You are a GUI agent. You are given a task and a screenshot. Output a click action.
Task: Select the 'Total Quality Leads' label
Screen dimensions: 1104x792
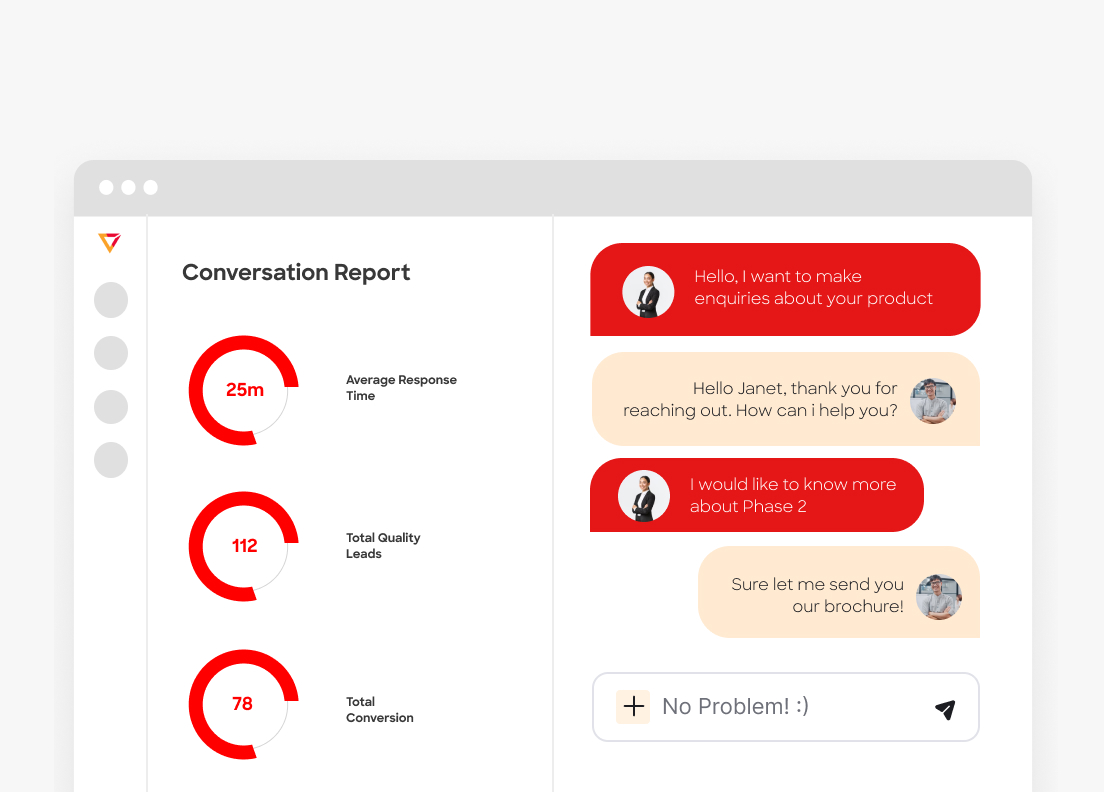383,546
